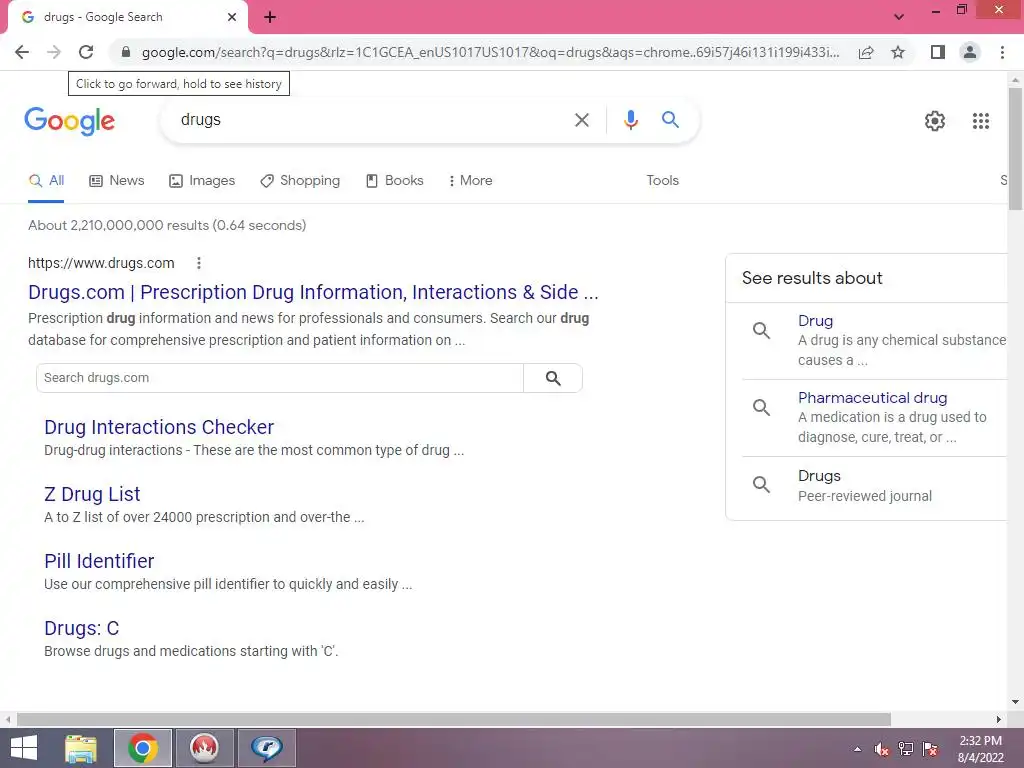The image size is (1024, 768).
Task: Click the network tray icon
Action: (x=906, y=749)
